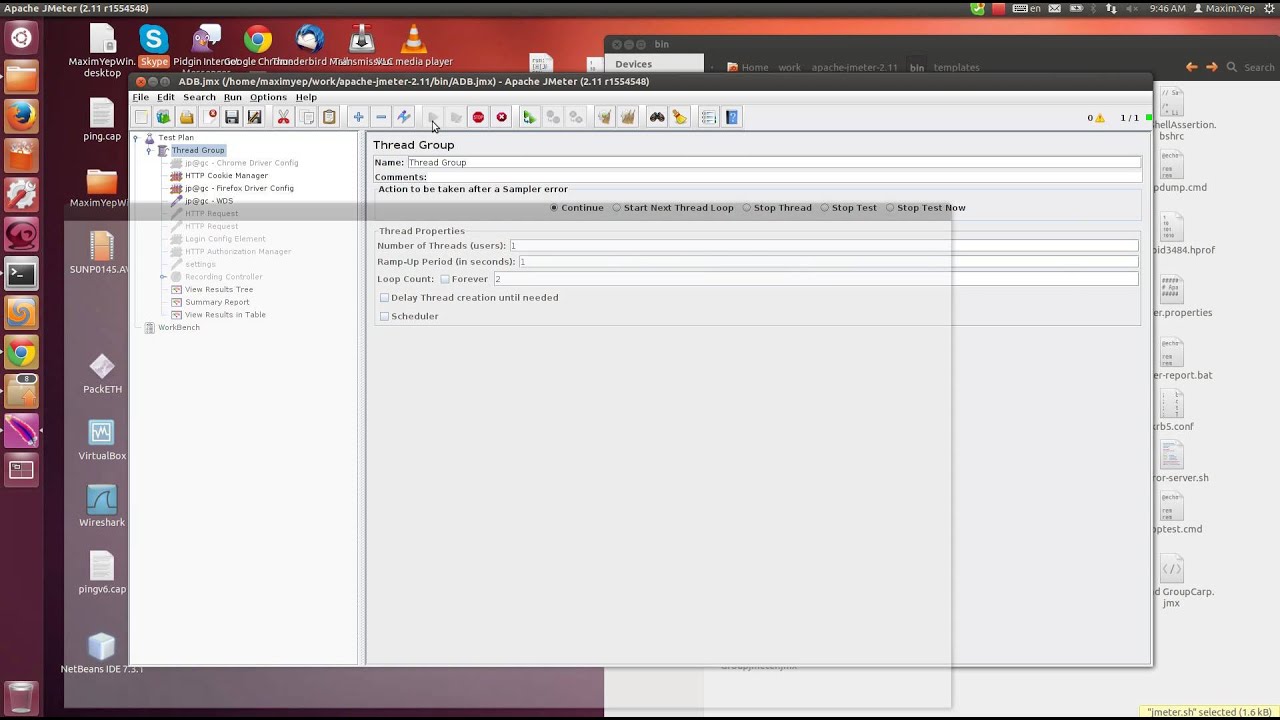Select jp@gc - Firefox Driver Config node
Viewport: 1280px width, 720px height.
pos(239,188)
